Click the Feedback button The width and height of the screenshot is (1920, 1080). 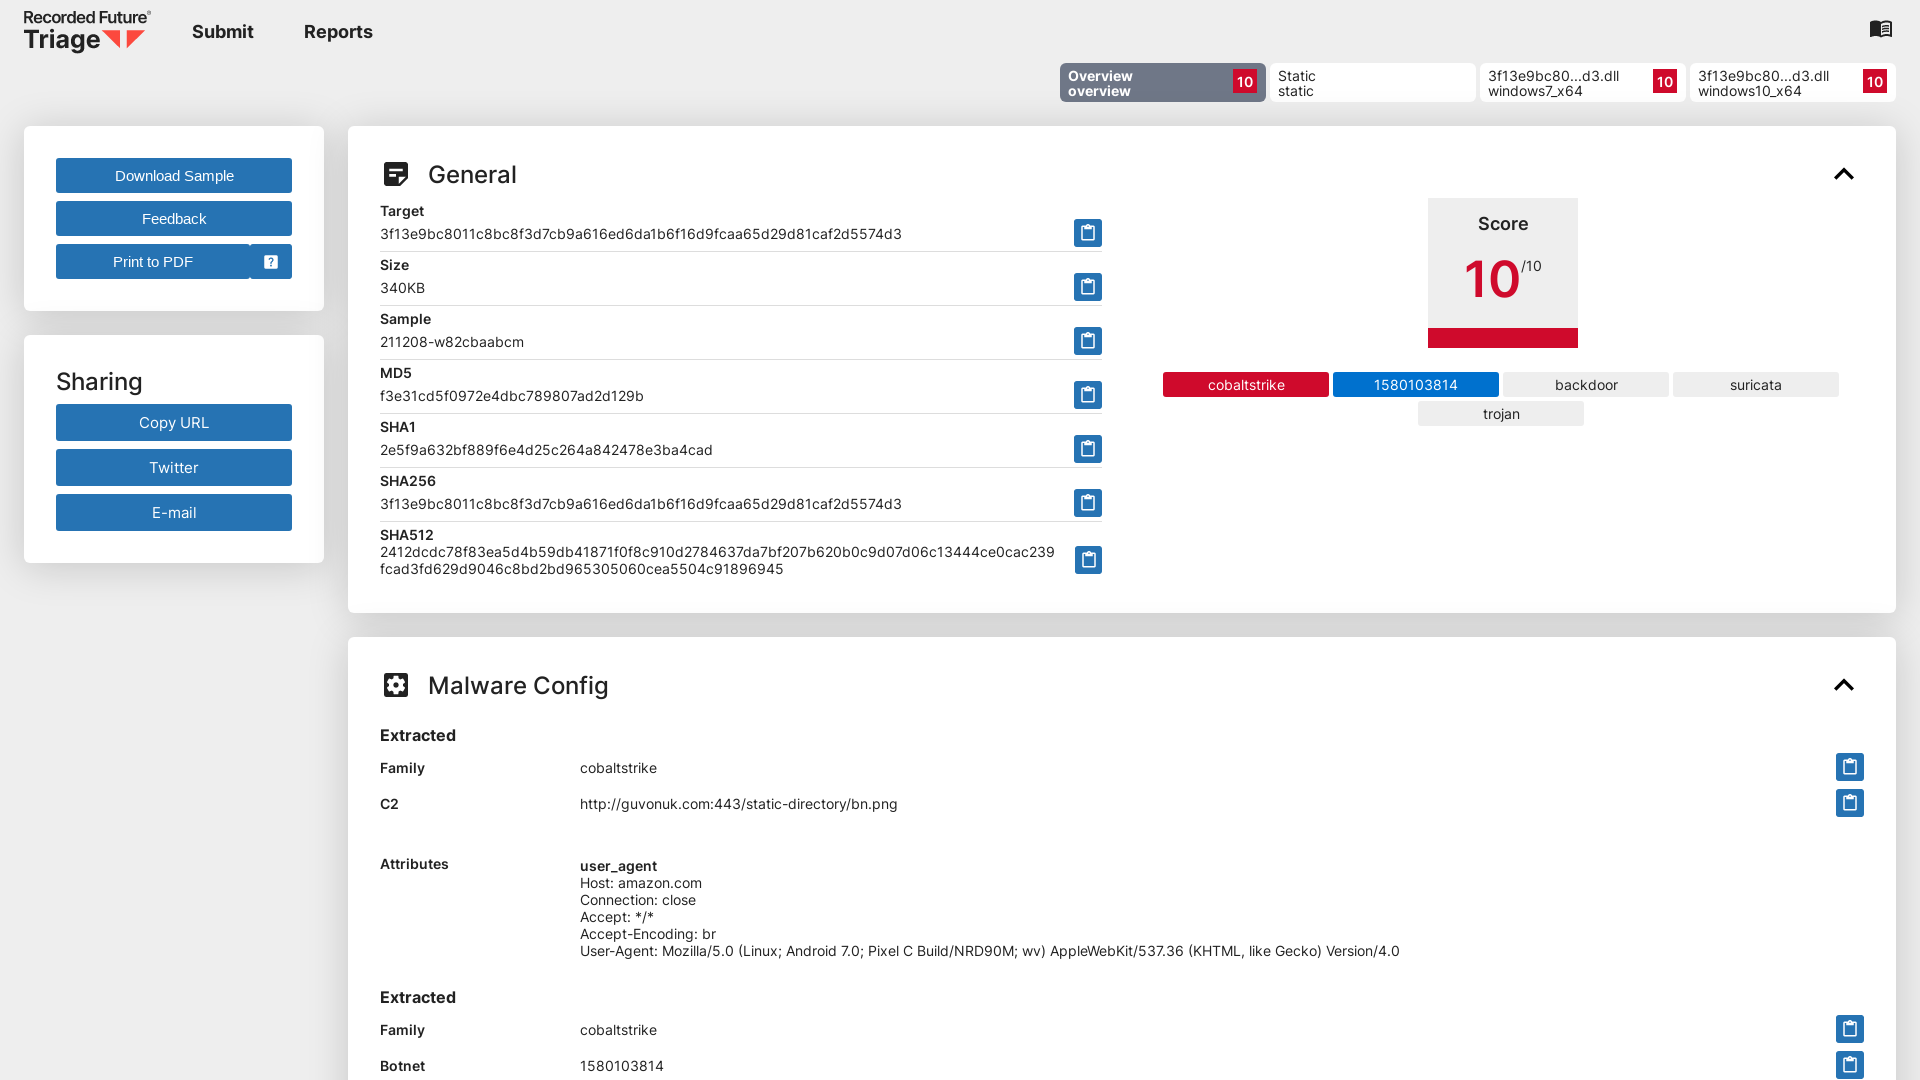point(174,219)
